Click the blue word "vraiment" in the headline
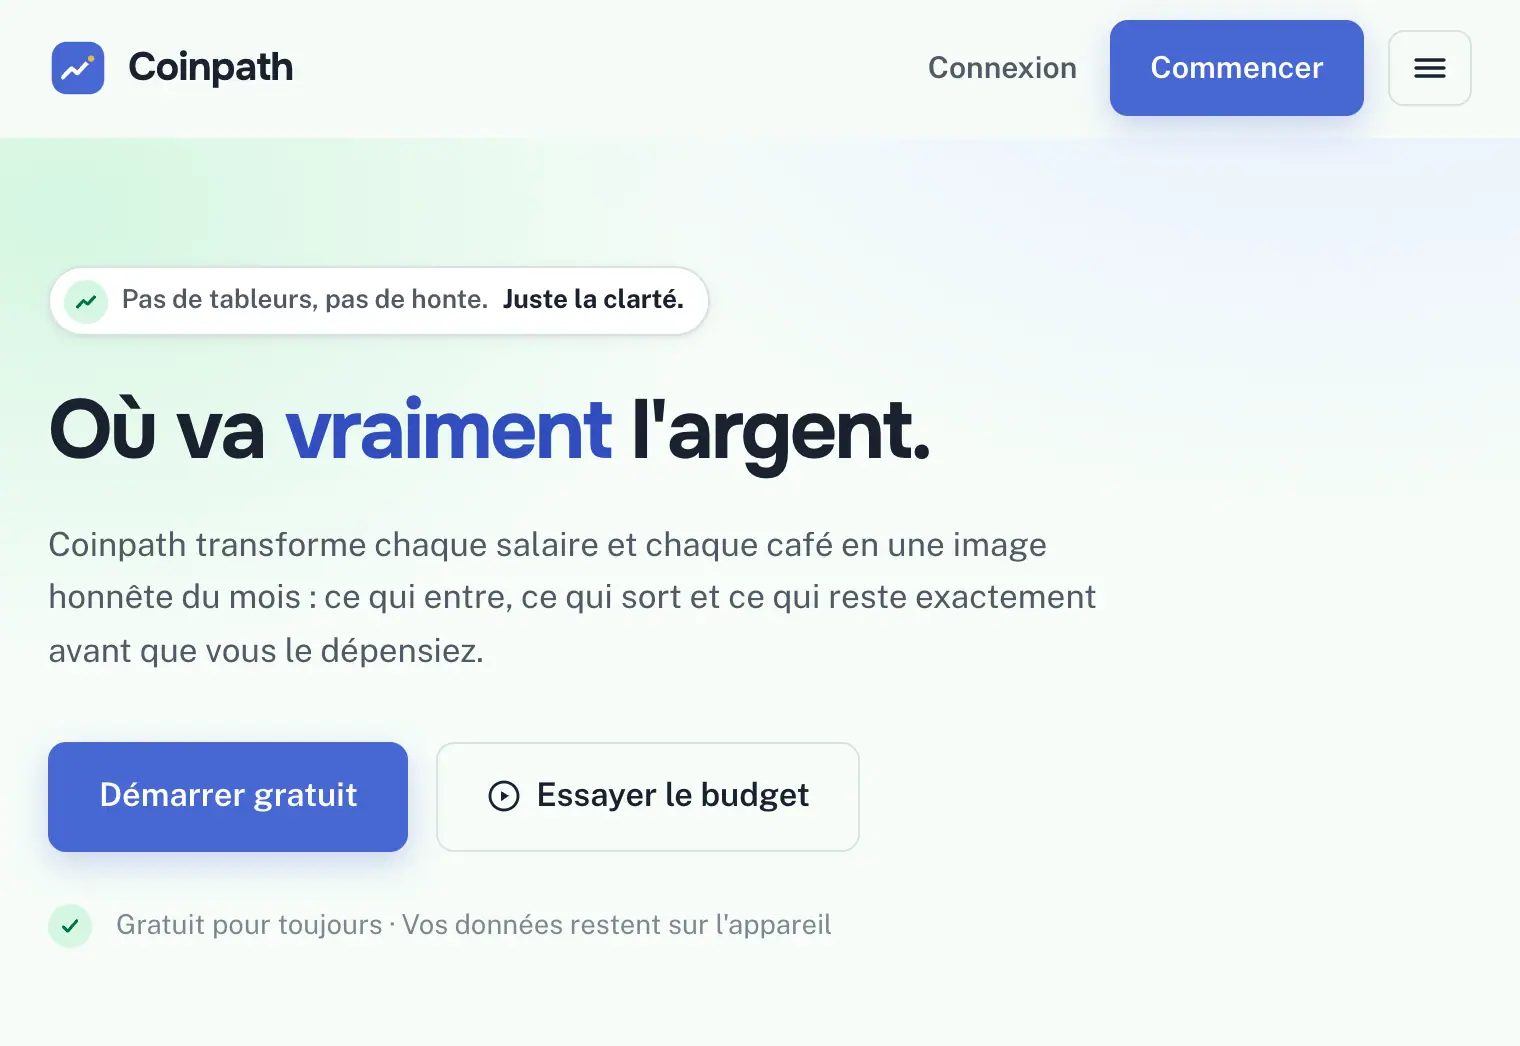Image resolution: width=1520 pixels, height=1046 pixels. 449,430
